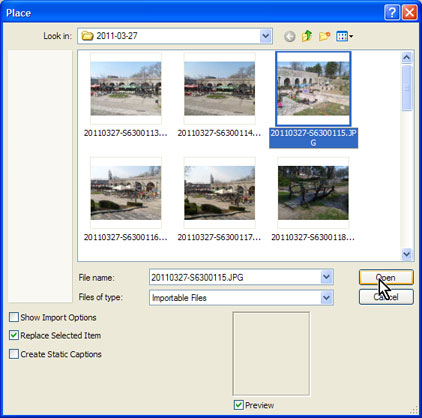Click the scrollbar down arrow
This screenshot has width=422, height=418.
[x=406, y=254]
